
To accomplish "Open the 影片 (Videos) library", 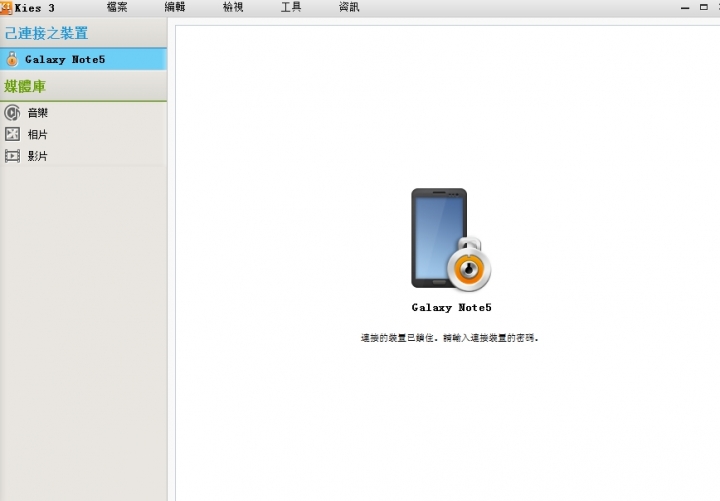I will [x=38, y=156].
